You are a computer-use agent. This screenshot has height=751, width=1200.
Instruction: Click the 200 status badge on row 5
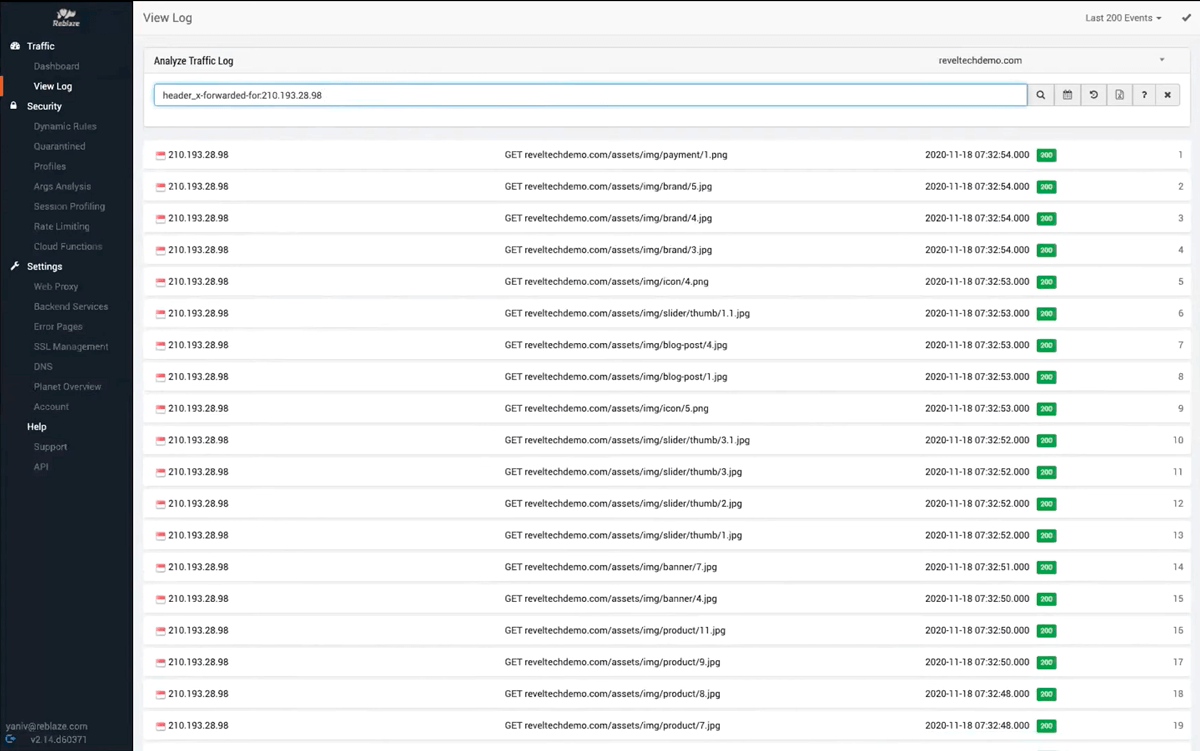point(1046,282)
